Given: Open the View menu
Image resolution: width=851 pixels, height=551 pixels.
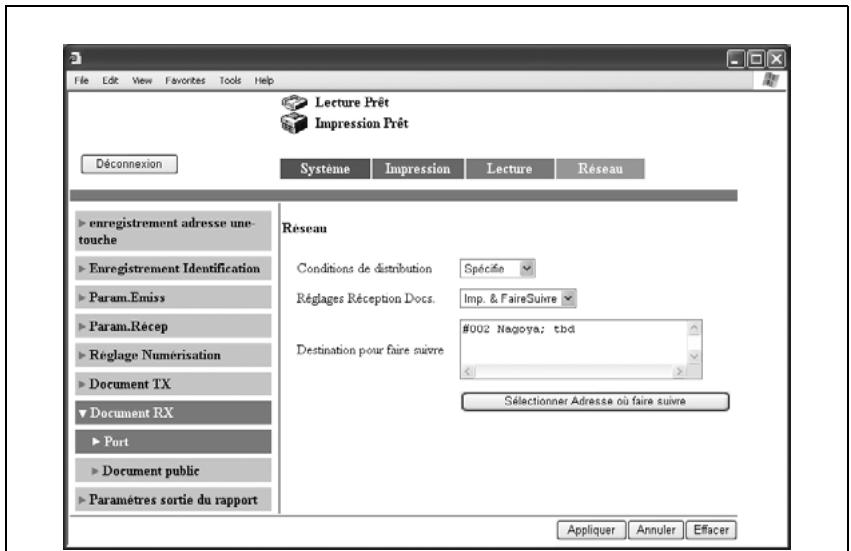Looking at the screenshot, I should point(142,80).
